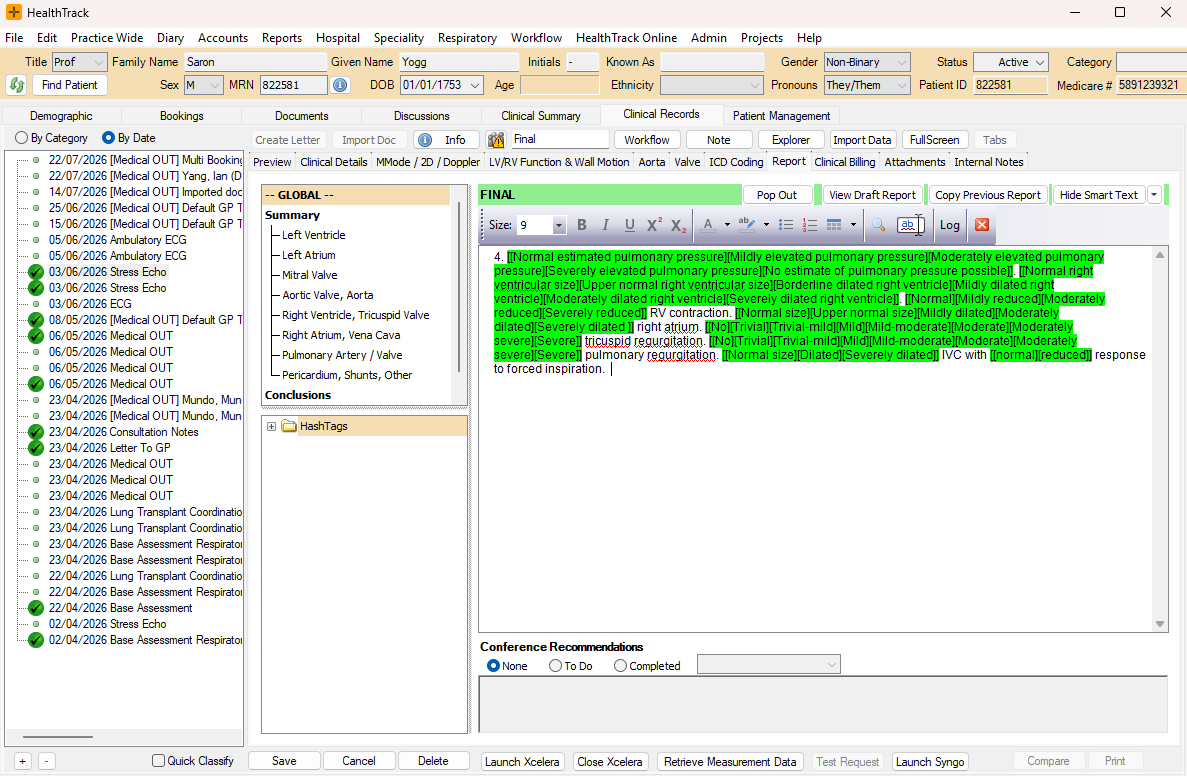
Task: Click the HealthTrack app logo icon
Action: pyautogui.click(x=14, y=12)
